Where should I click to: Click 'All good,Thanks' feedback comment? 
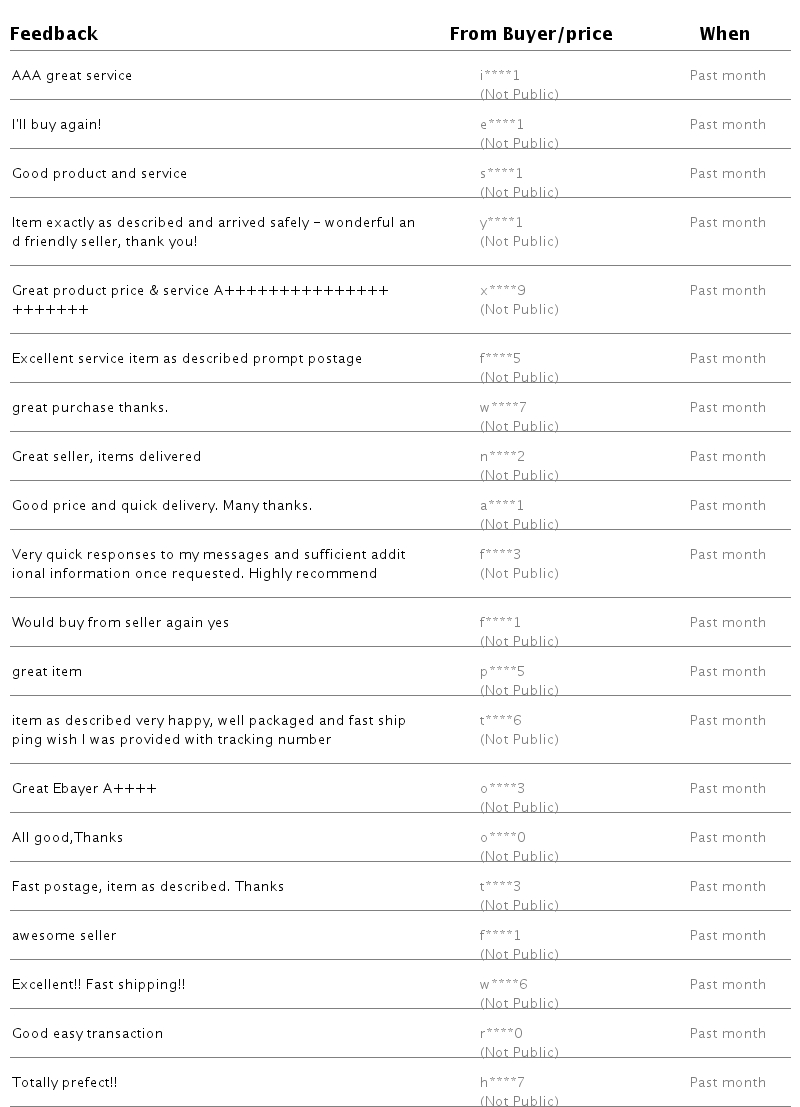point(67,838)
